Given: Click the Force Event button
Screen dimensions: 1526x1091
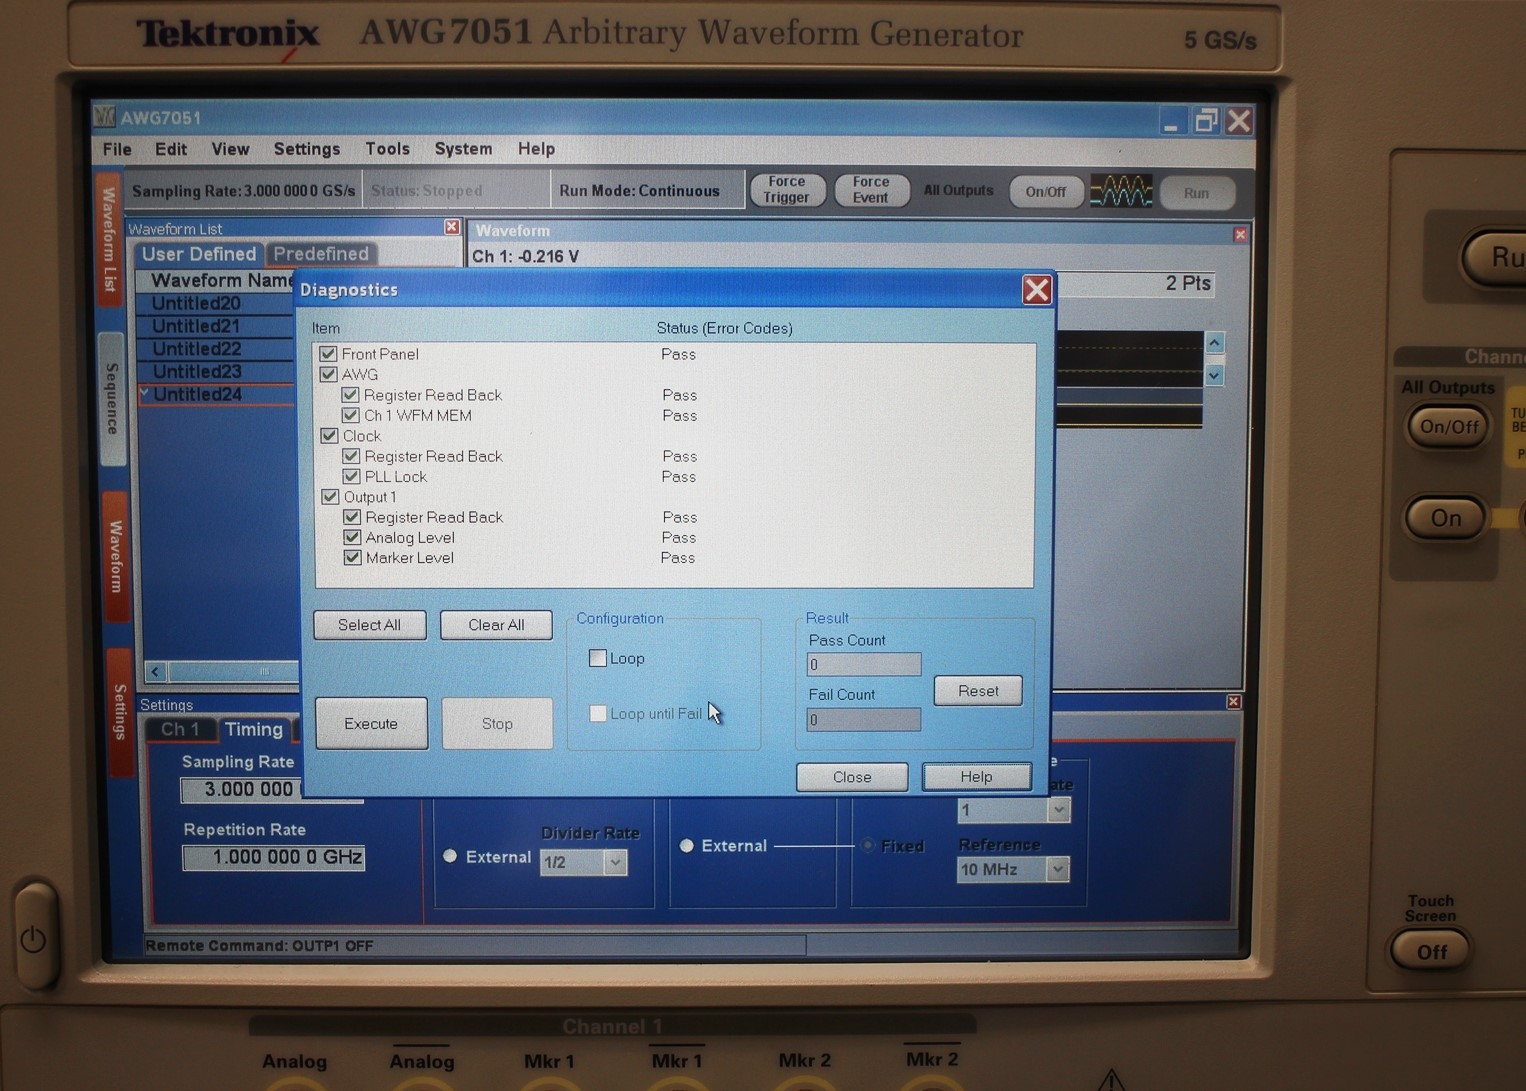Looking at the screenshot, I should (x=870, y=190).
